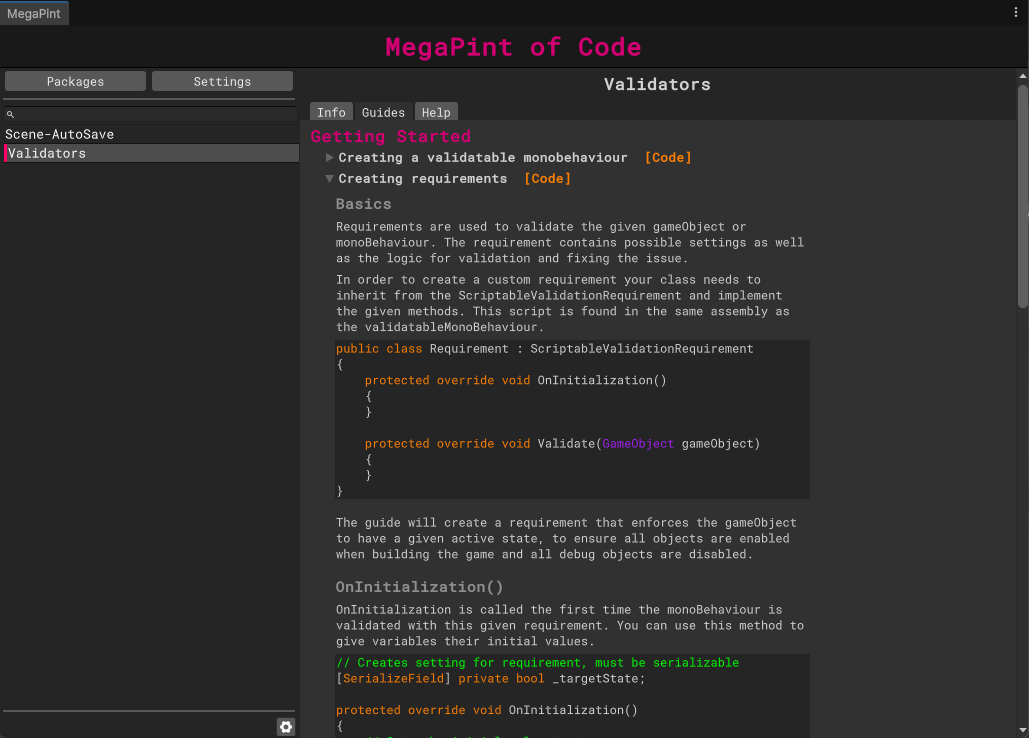1029x738 pixels.
Task: Select Scene-AutoSave in the package list
Action: pyautogui.click(x=60, y=134)
